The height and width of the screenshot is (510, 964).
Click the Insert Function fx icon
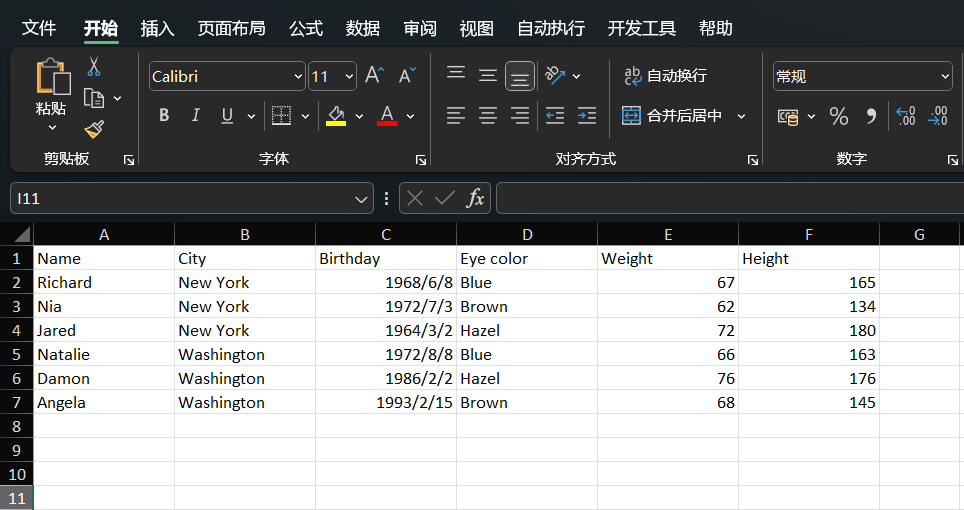[475, 198]
